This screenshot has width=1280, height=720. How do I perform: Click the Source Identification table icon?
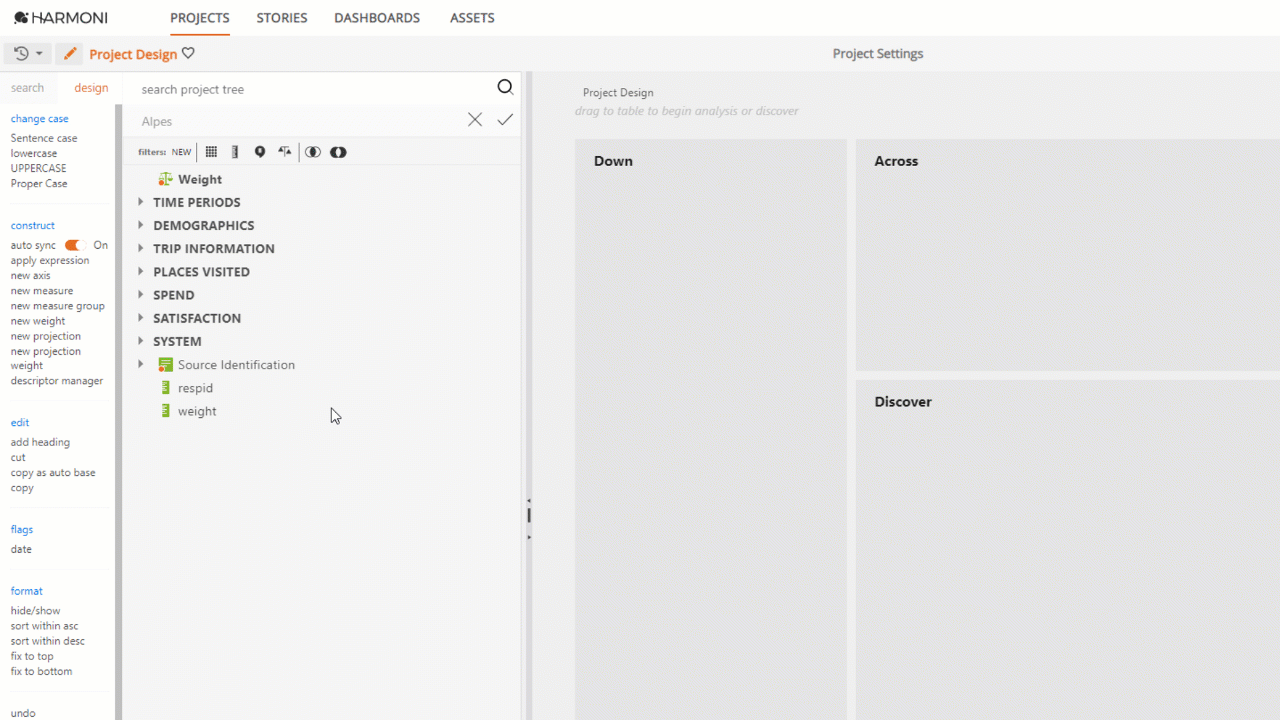[166, 365]
